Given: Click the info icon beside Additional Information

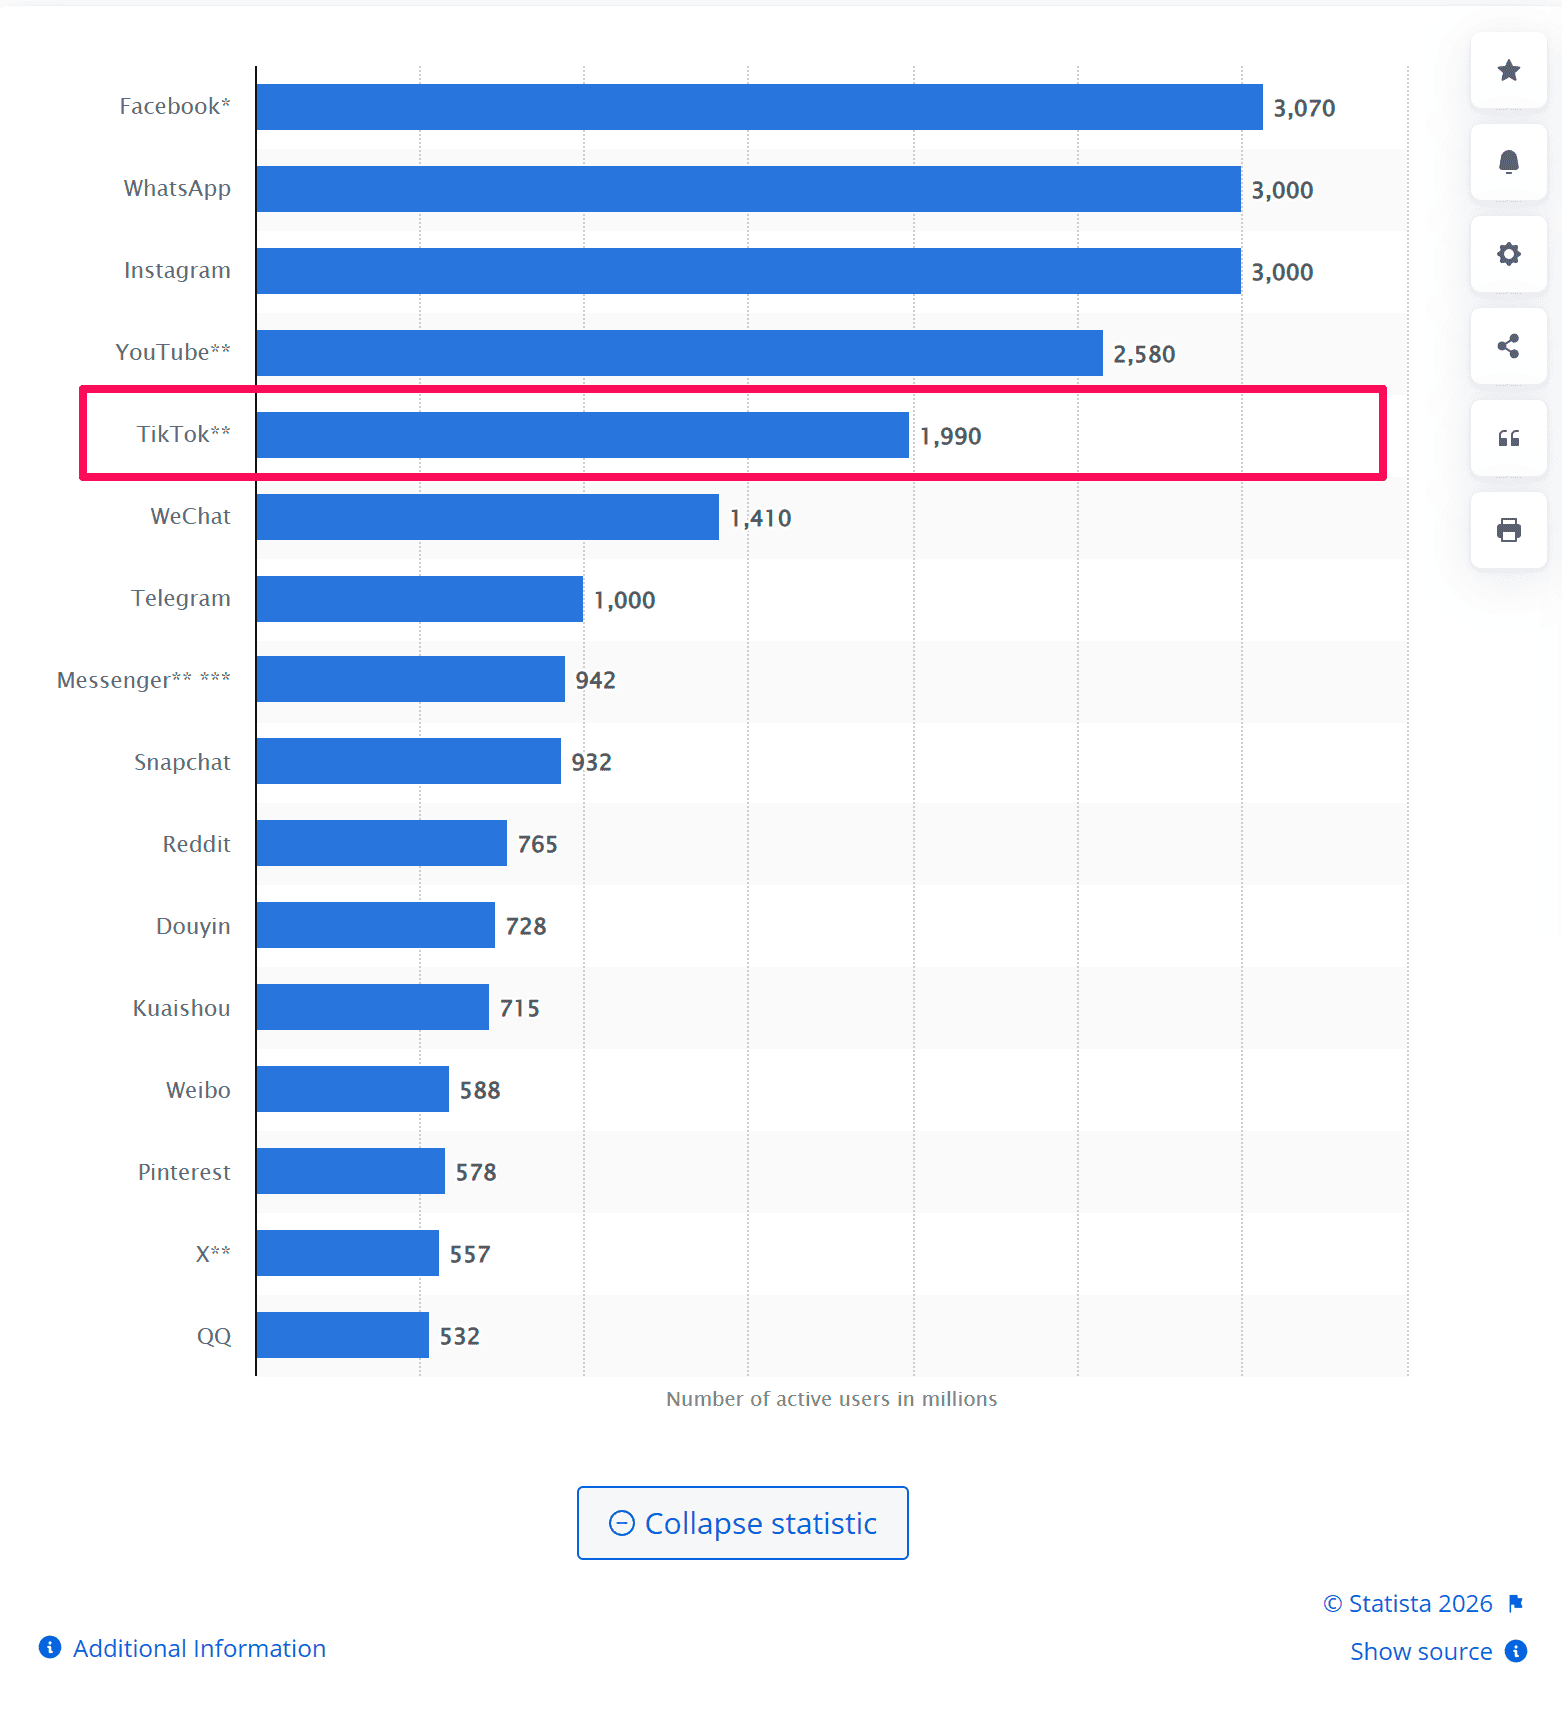Looking at the screenshot, I should click(x=49, y=1648).
